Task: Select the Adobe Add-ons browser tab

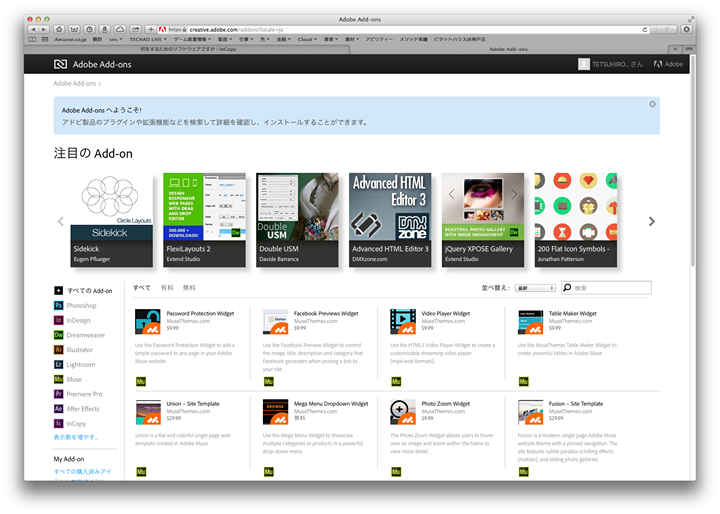Action: point(509,49)
